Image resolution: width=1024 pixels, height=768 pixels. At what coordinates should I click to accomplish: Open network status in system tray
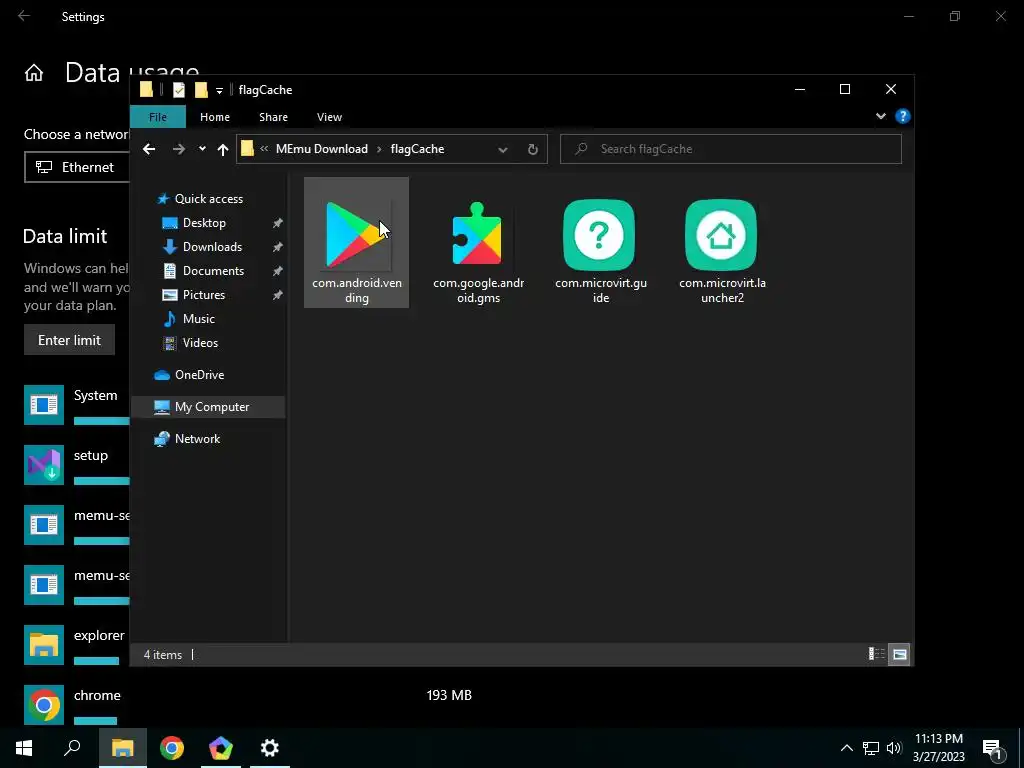871,748
